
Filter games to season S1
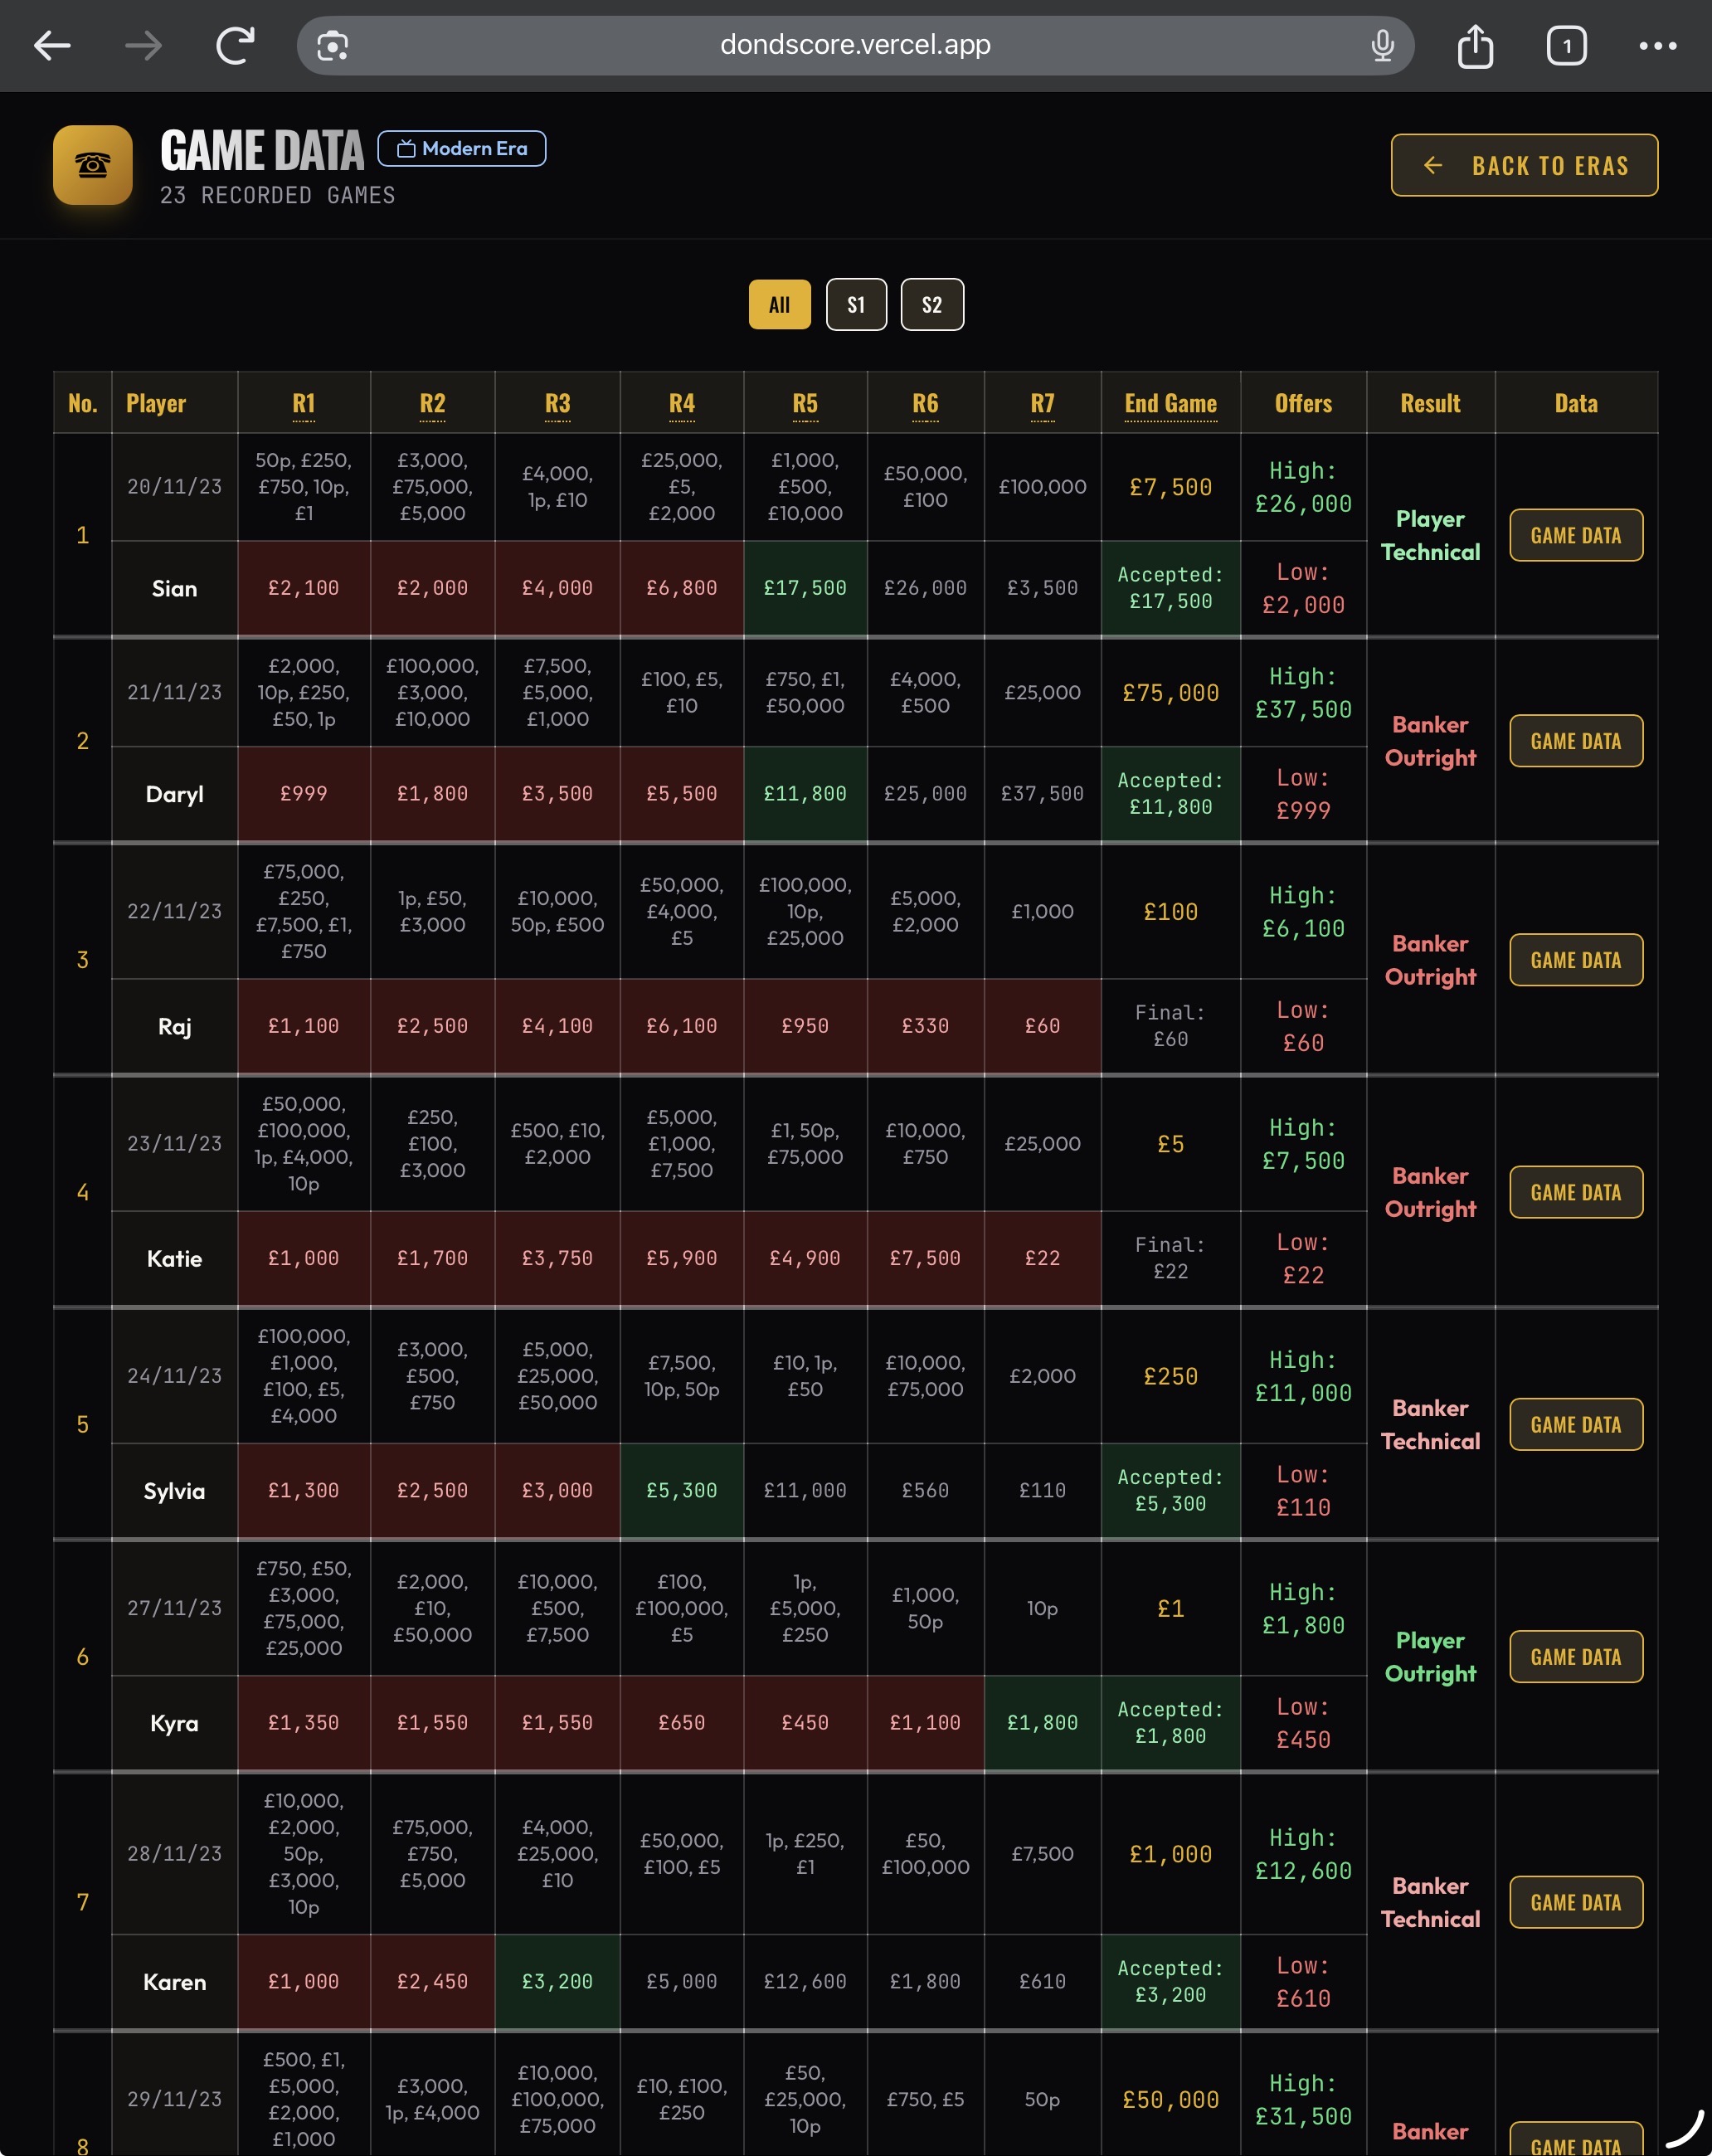click(x=856, y=305)
